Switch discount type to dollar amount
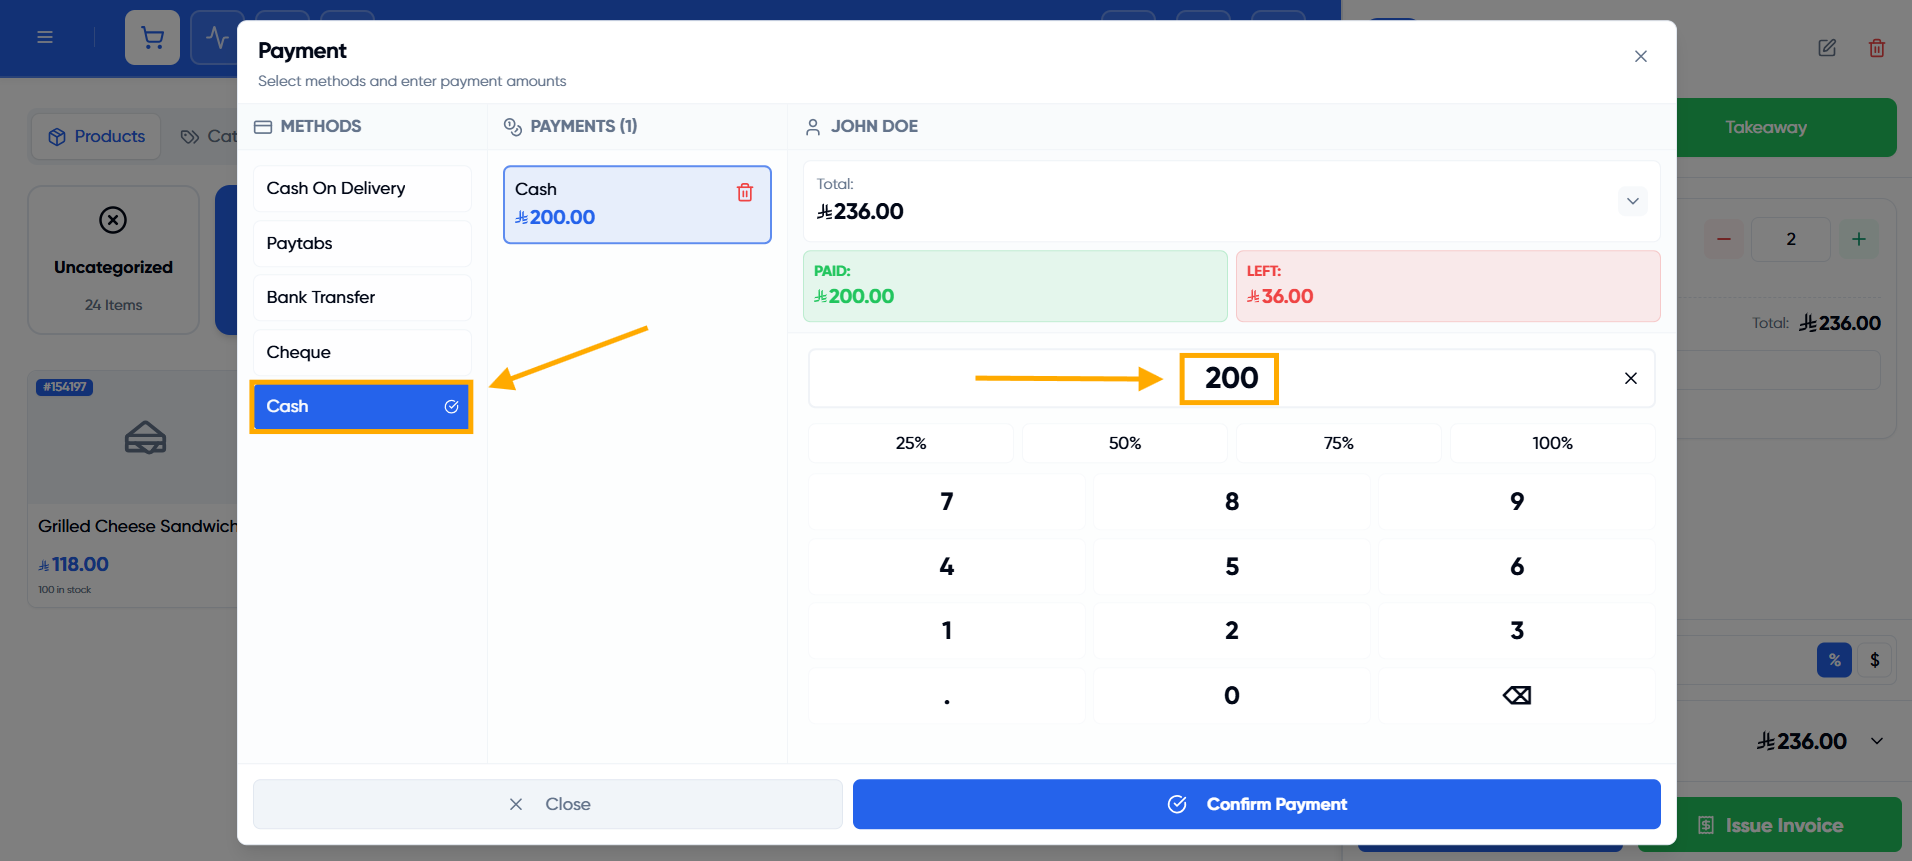Image resolution: width=1912 pixels, height=861 pixels. [x=1875, y=660]
